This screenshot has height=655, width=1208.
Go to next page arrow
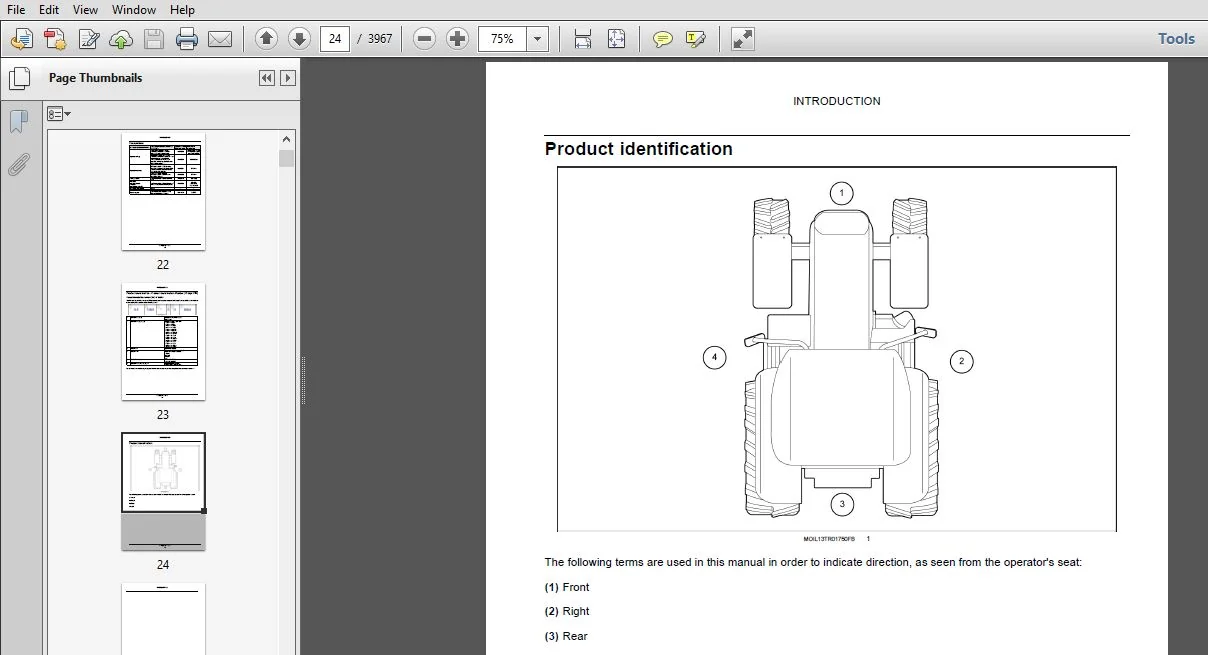point(299,39)
